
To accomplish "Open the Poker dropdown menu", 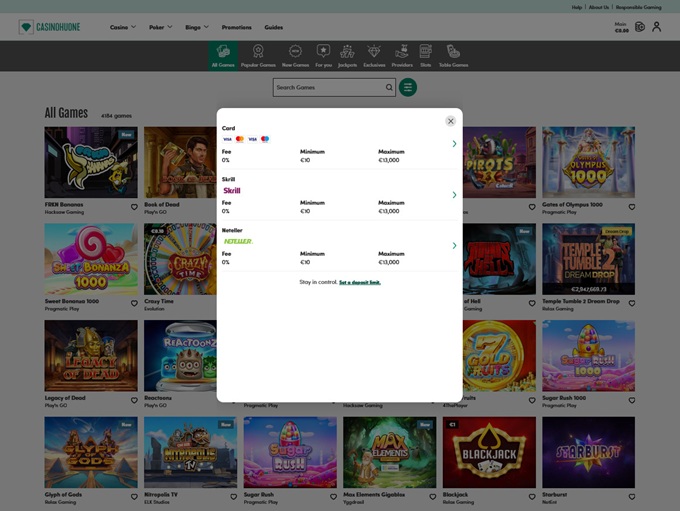I will (160, 27).
